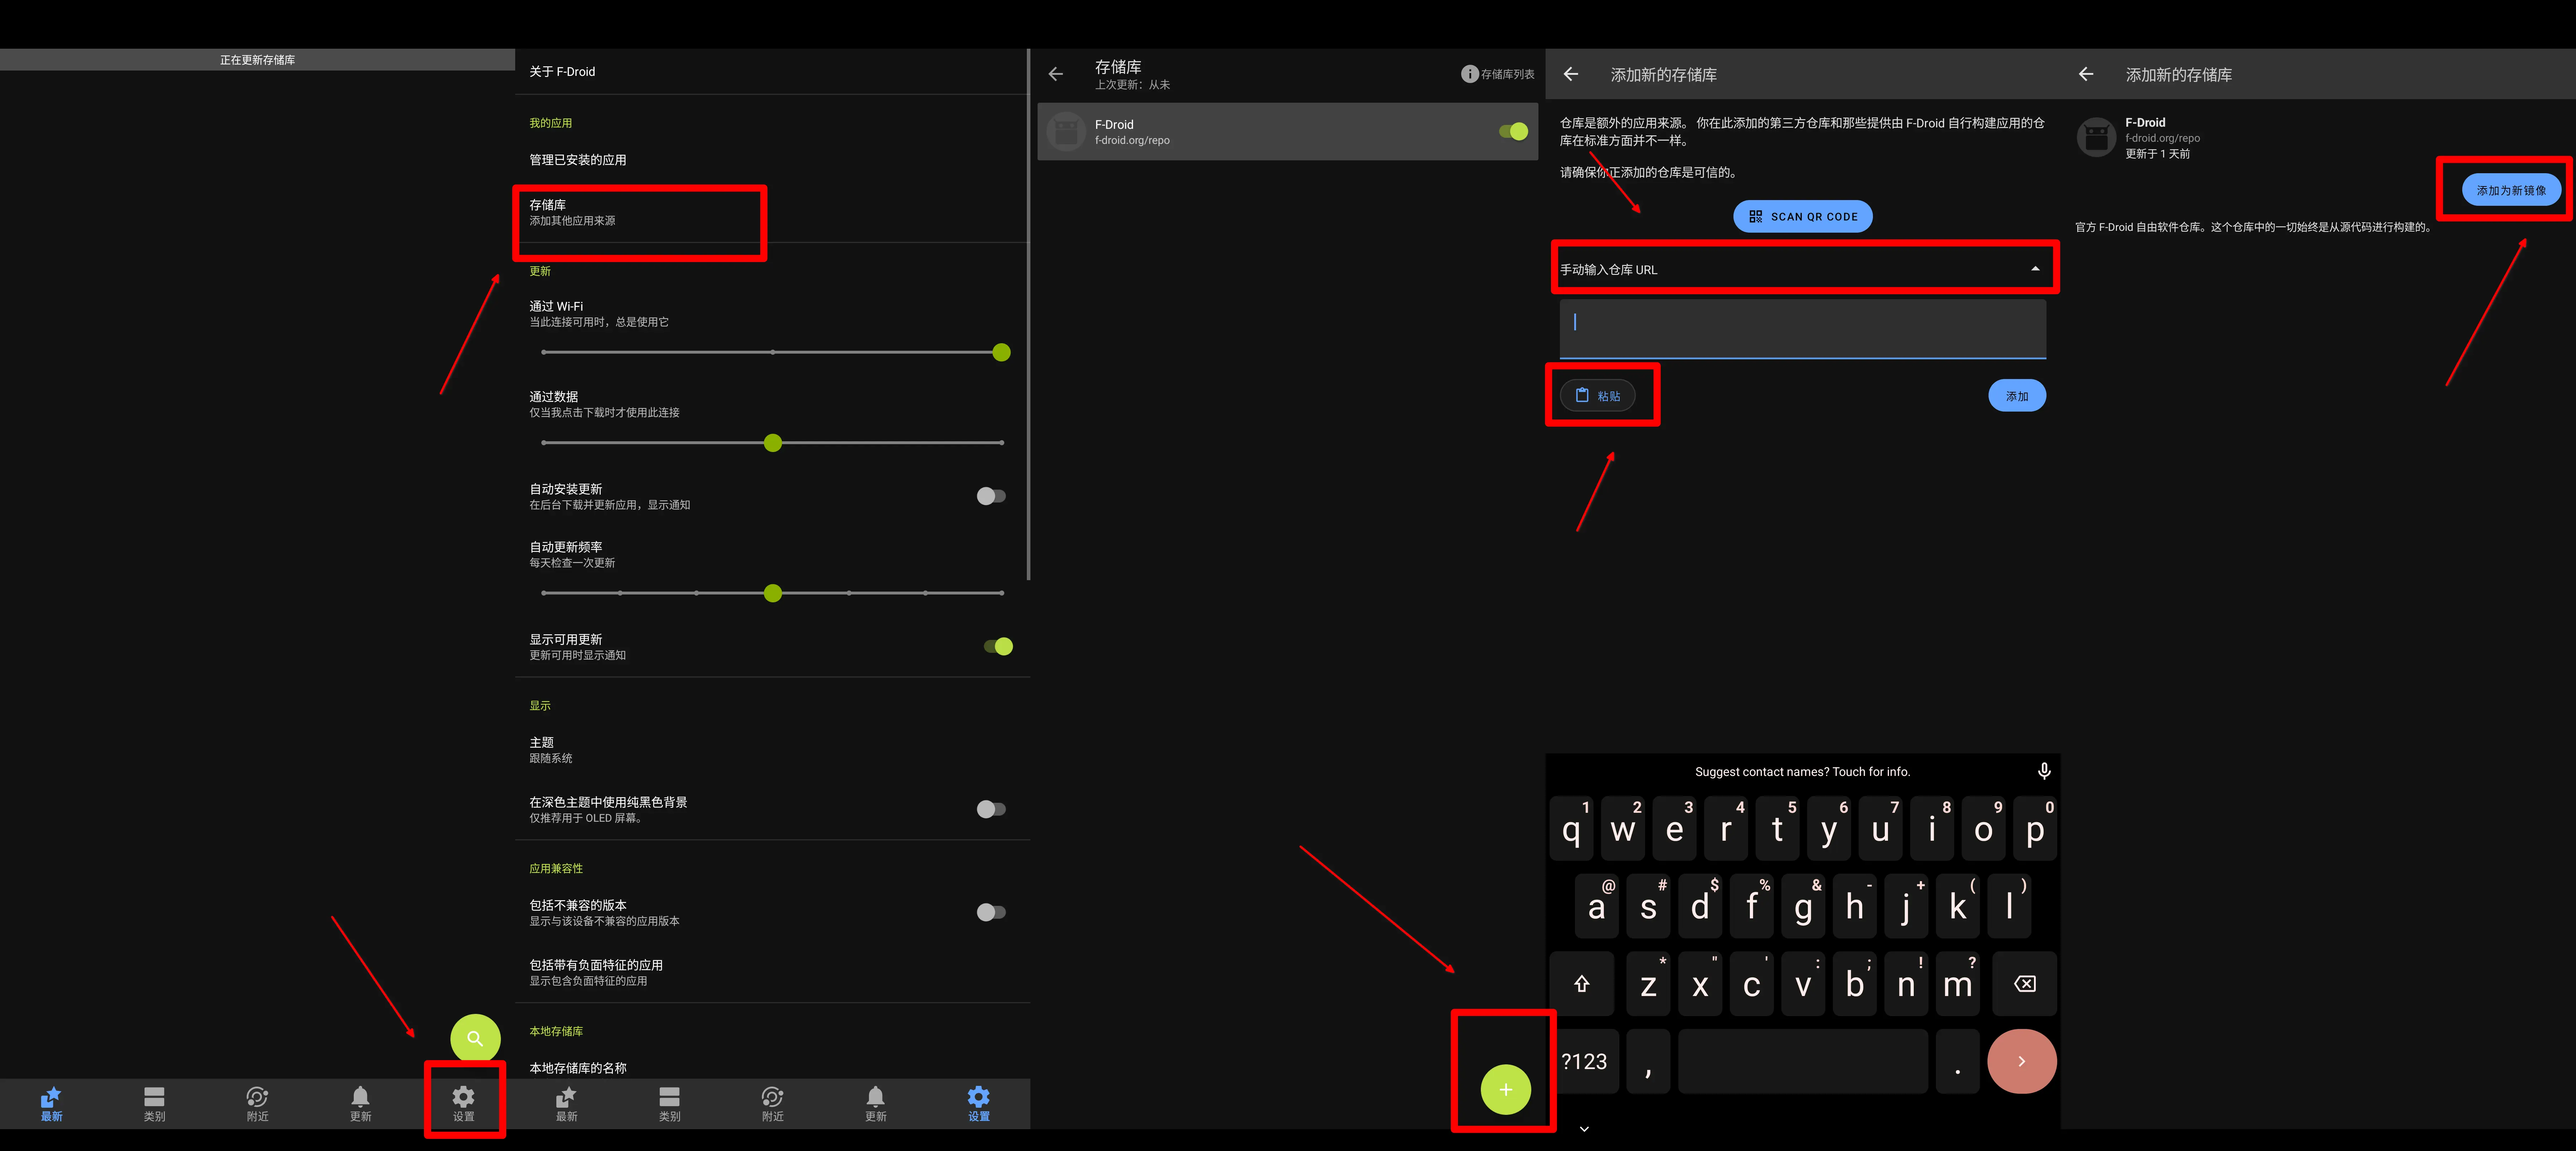Tap the green plus add-repository button
This screenshot has width=2576, height=1151.
(1505, 1089)
